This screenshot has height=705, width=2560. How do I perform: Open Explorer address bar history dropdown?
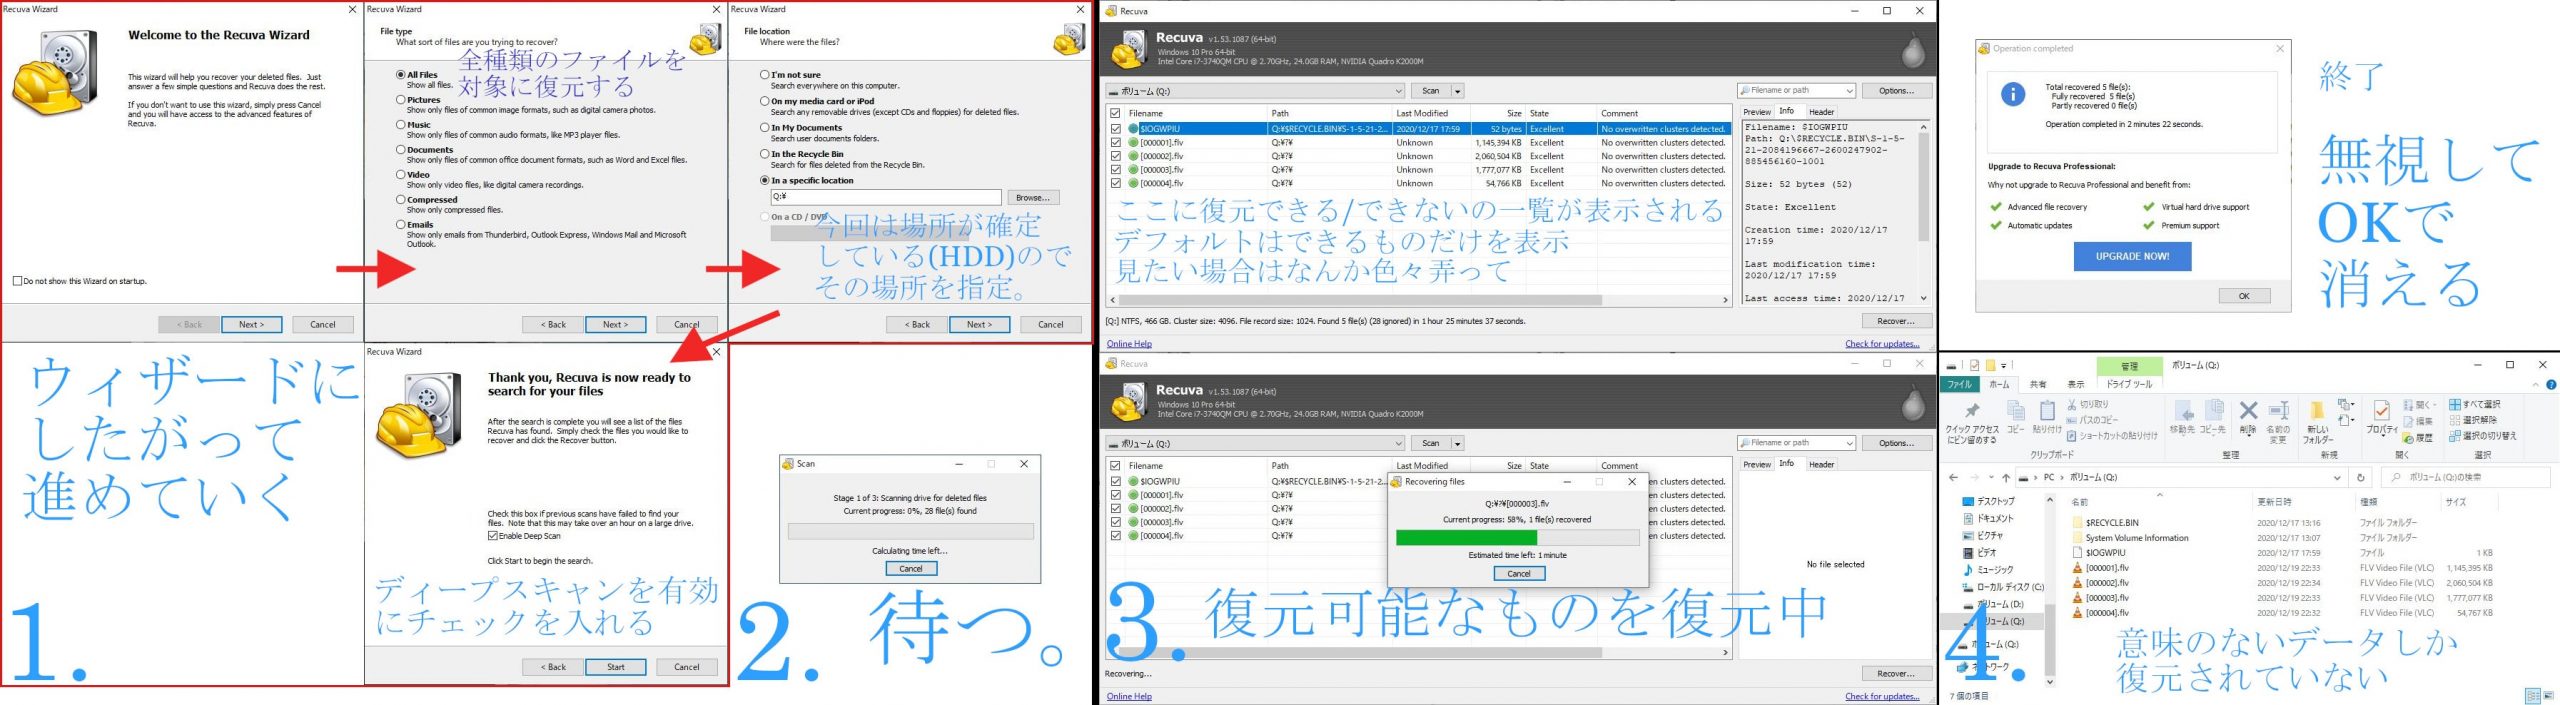[2337, 477]
